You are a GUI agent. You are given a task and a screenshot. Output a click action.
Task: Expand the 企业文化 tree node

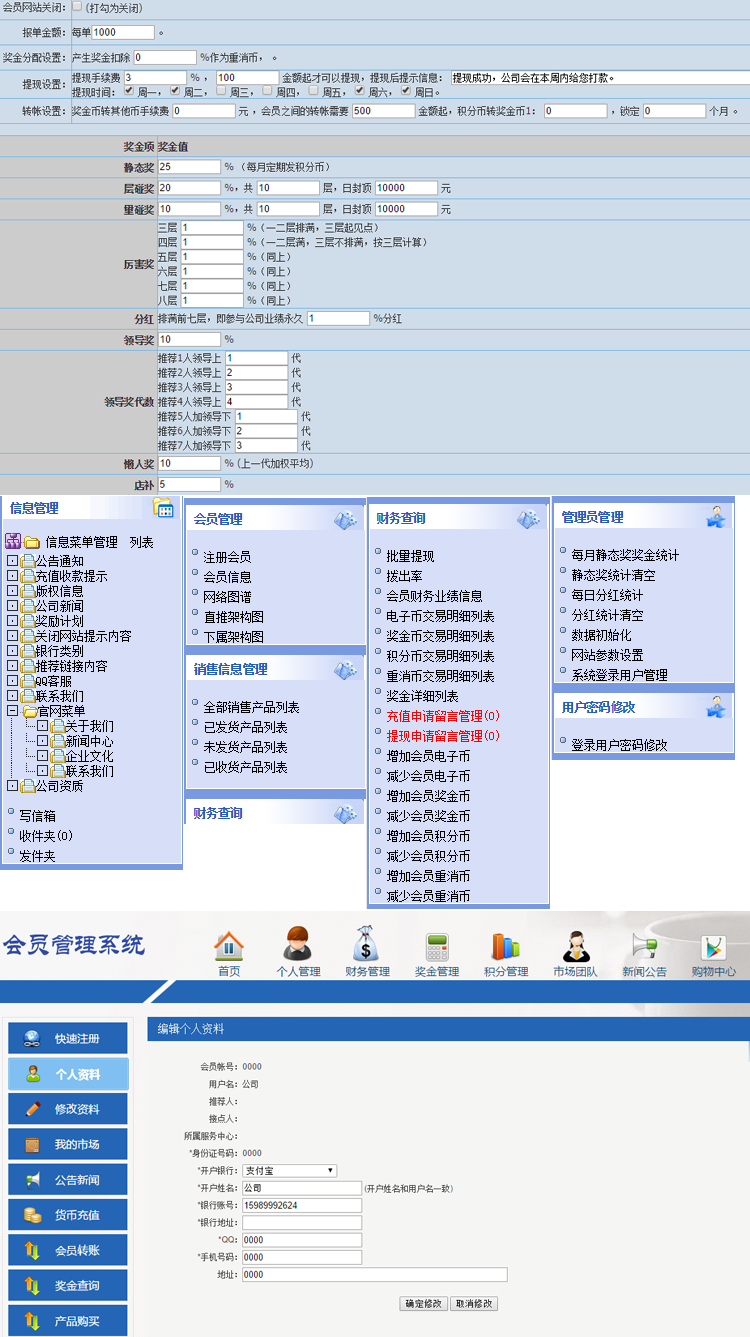[42, 756]
